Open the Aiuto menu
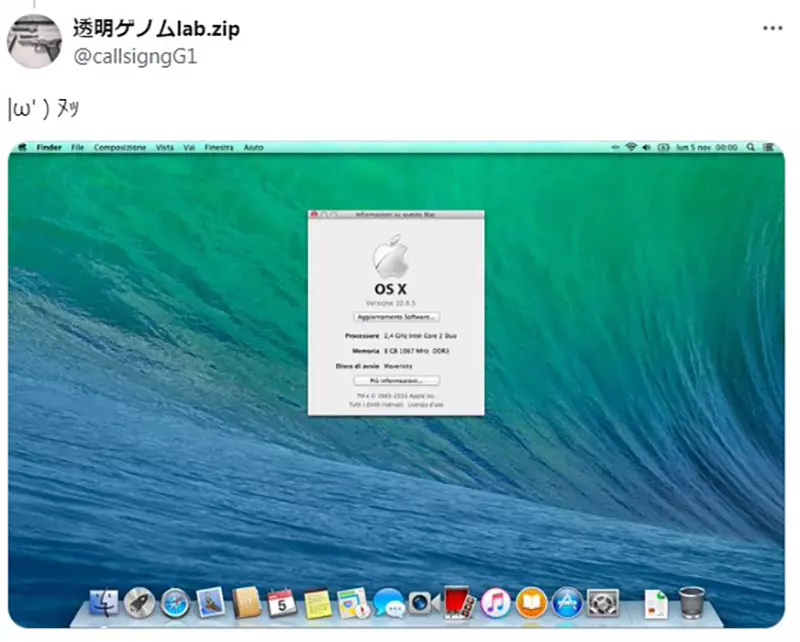Viewport: 800px width, 642px height. [x=253, y=147]
